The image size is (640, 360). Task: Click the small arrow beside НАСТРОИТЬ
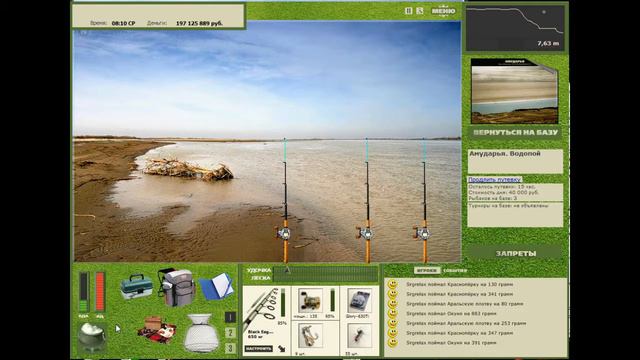pyautogui.click(x=282, y=349)
